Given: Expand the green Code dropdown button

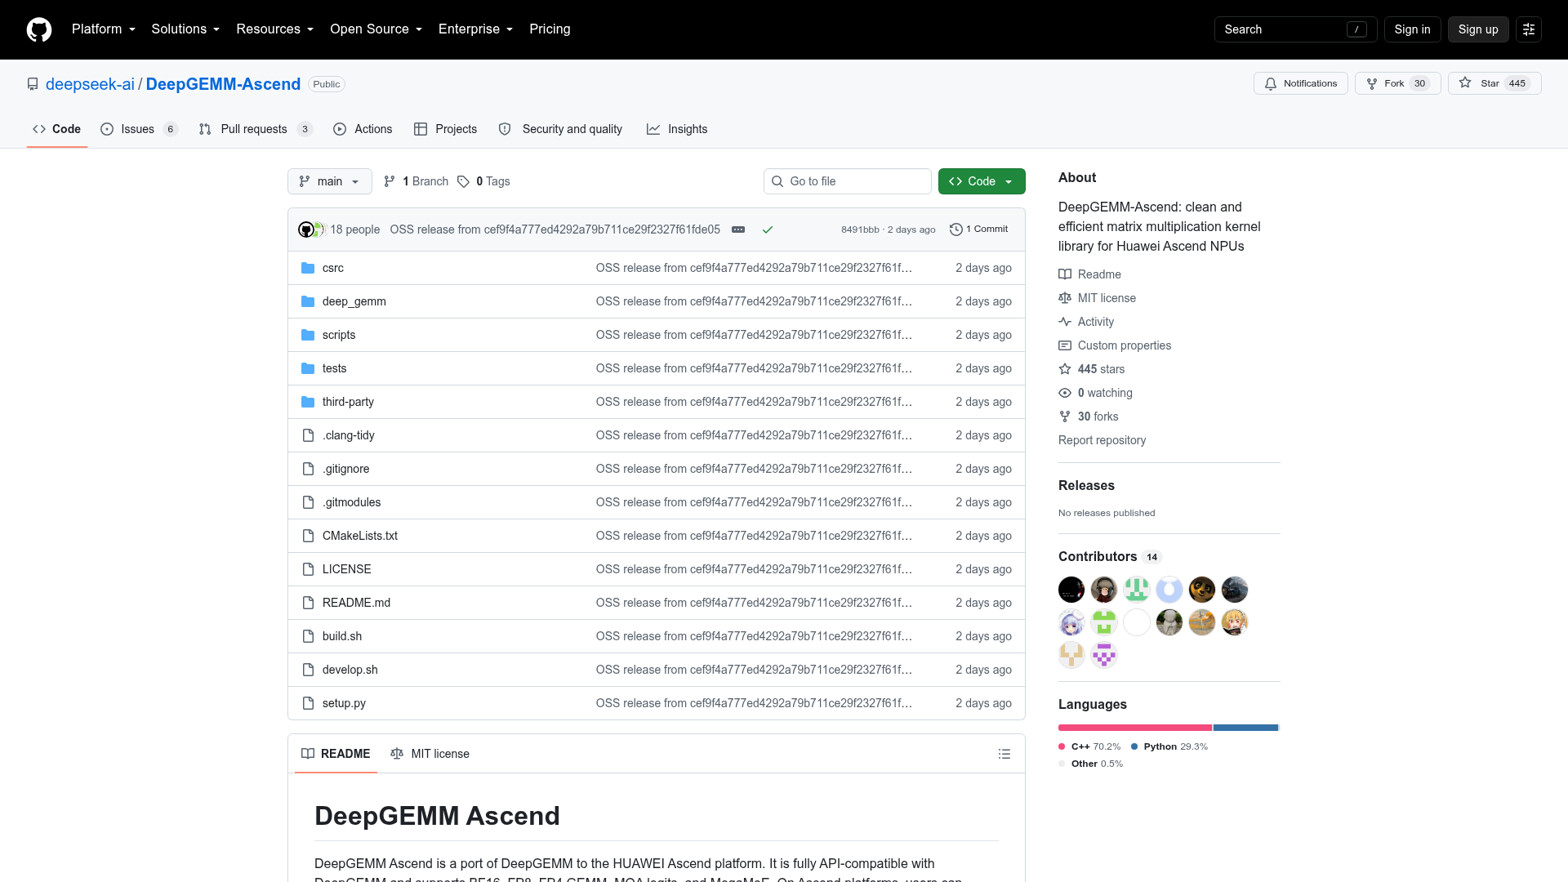Looking at the screenshot, I should click(x=981, y=181).
